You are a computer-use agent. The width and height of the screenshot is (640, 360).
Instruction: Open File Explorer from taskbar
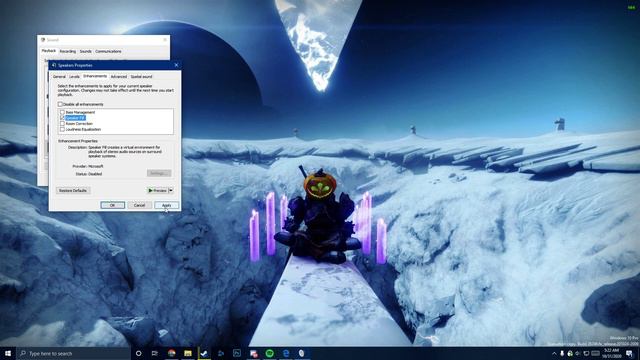tap(188, 353)
